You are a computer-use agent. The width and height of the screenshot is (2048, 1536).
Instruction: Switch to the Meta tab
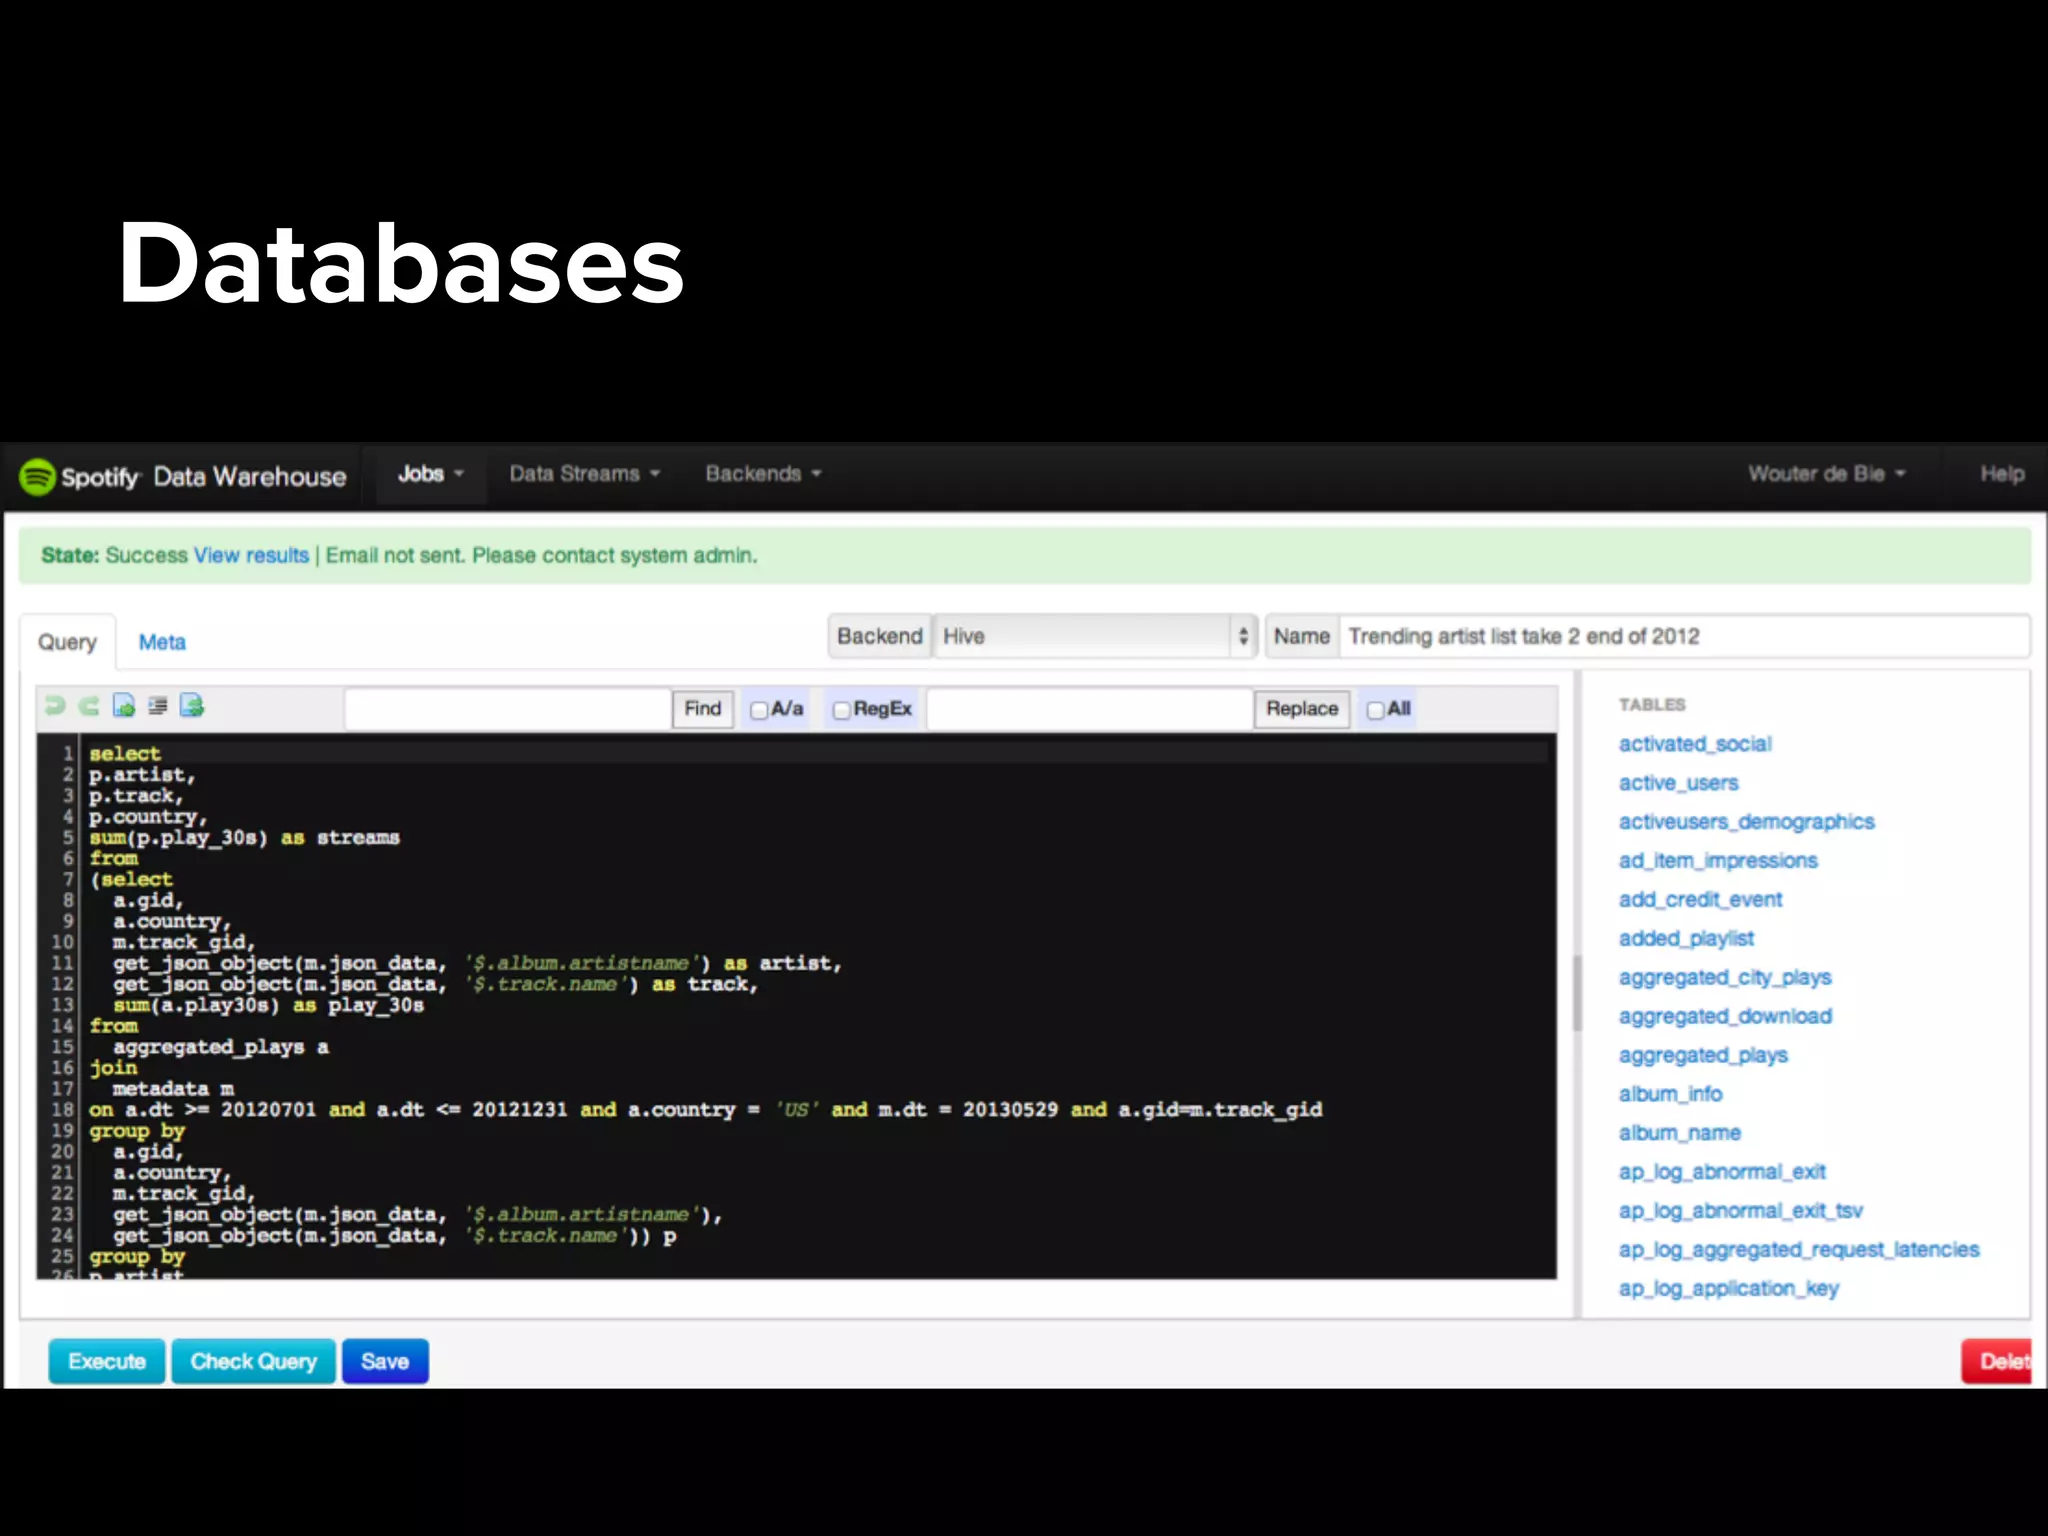[x=162, y=642]
